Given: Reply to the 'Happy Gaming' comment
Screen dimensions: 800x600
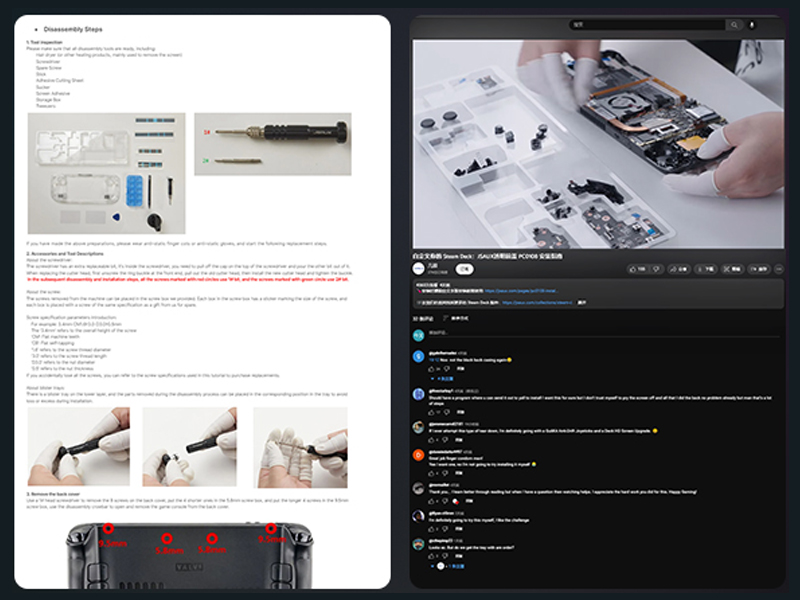Looking at the screenshot, I should click(469, 501).
